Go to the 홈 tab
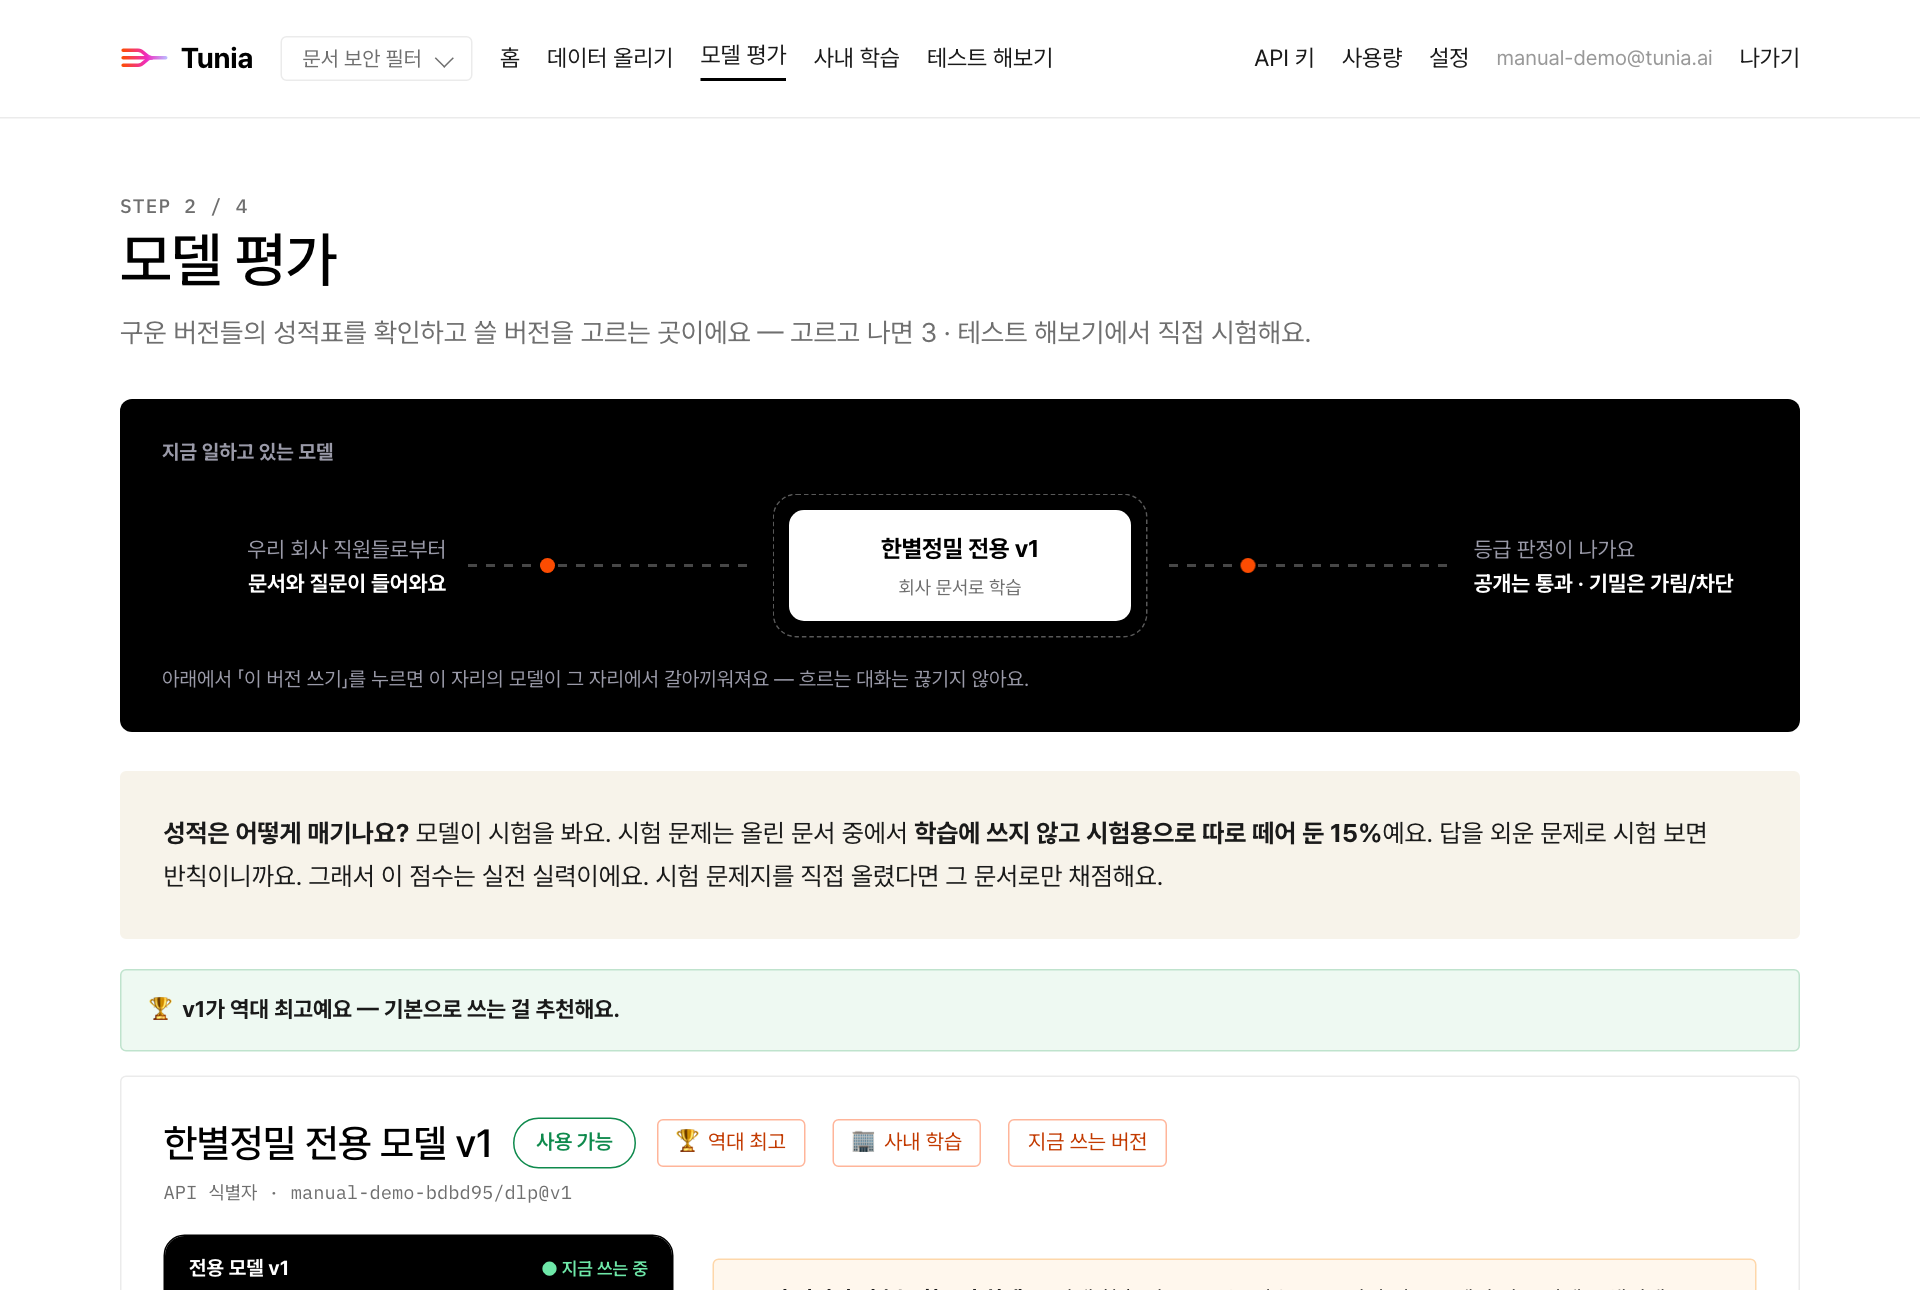The image size is (1920, 1290). (x=510, y=58)
